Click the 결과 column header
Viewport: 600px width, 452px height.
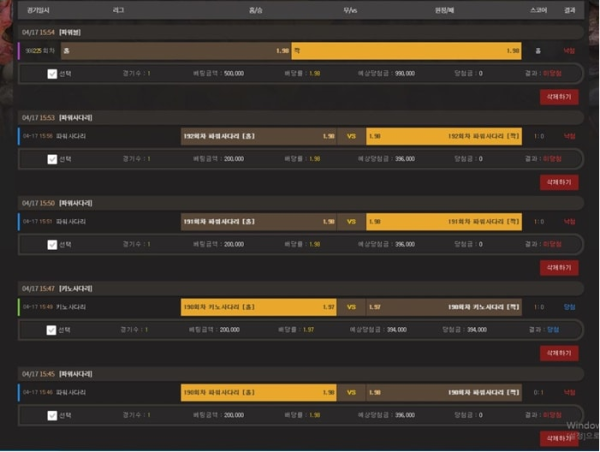click(569, 9)
